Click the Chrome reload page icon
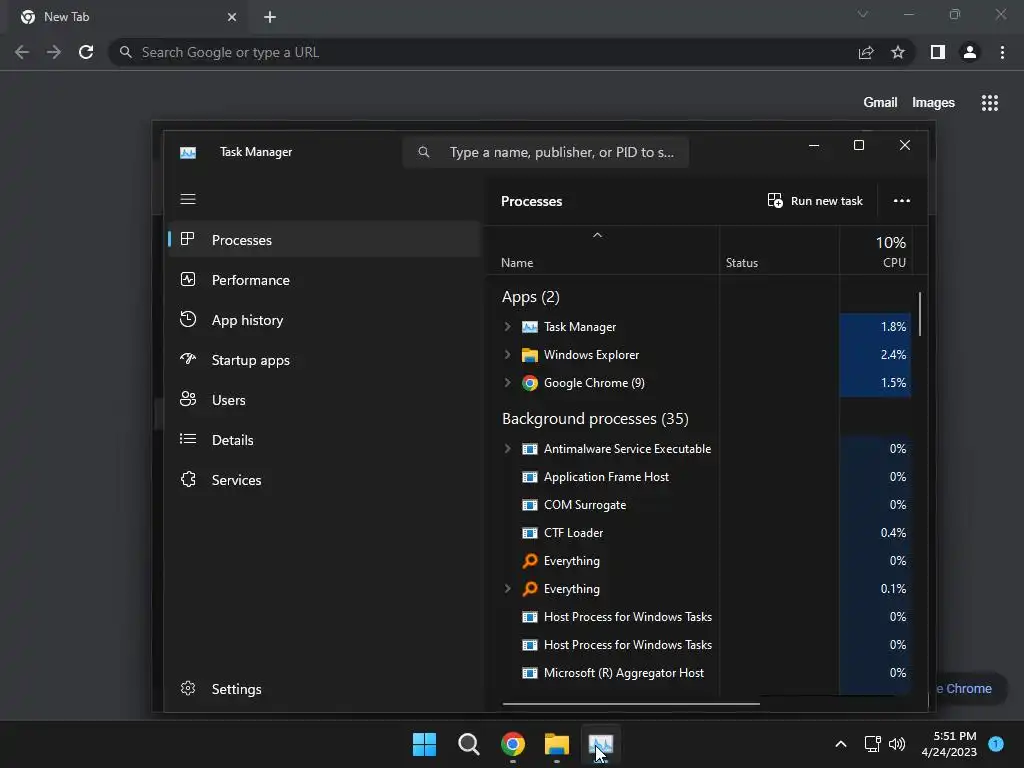Image resolution: width=1024 pixels, height=768 pixels. (86, 52)
